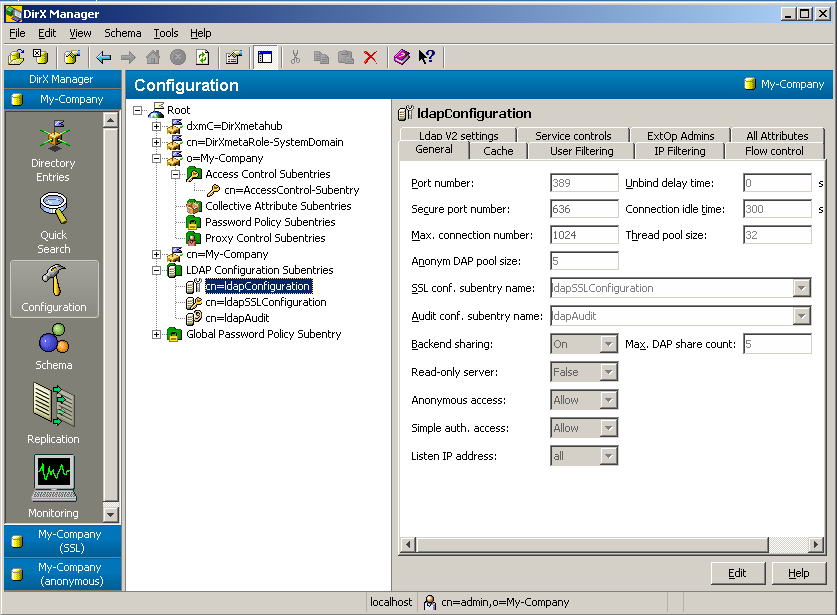The height and width of the screenshot is (615, 837).
Task: Click the context help pointer icon
Action: point(426,57)
